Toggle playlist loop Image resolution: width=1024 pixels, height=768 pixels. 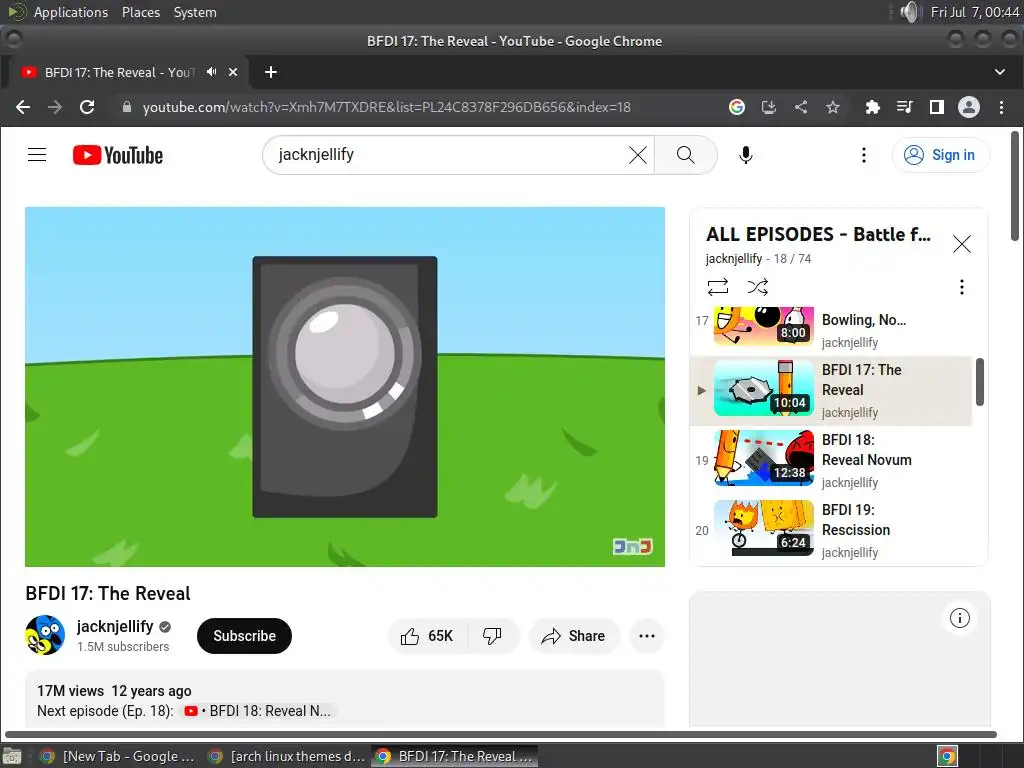[x=717, y=287]
